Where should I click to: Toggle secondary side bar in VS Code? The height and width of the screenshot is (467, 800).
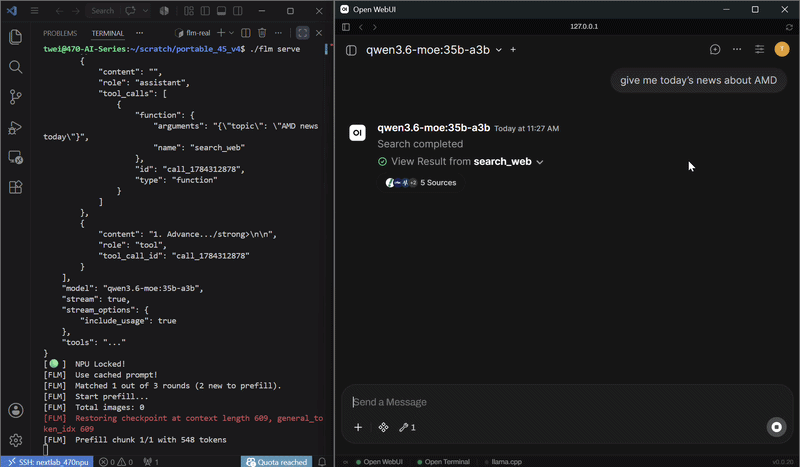[238, 11]
